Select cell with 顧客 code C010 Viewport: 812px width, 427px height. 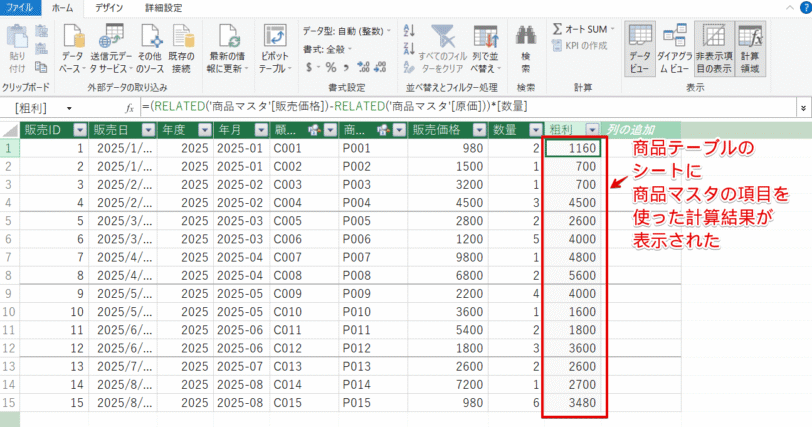(304, 312)
